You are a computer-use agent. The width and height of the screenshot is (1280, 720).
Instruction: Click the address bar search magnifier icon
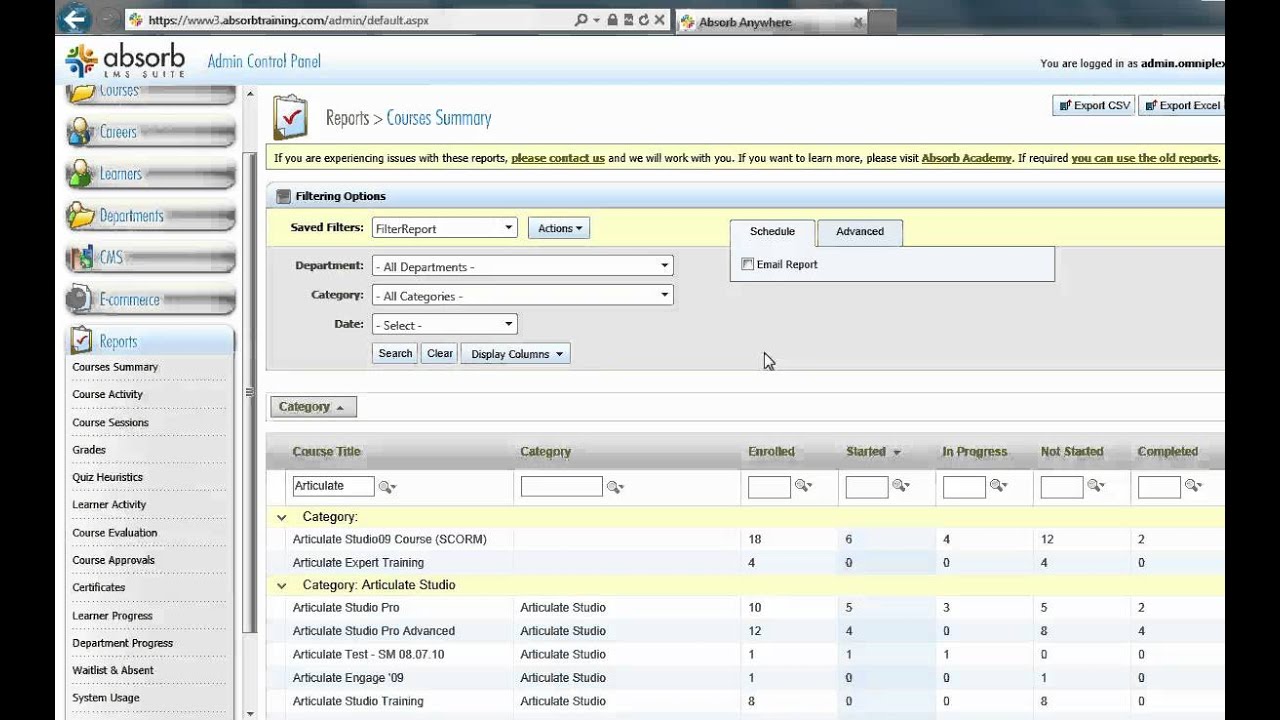[581, 20]
